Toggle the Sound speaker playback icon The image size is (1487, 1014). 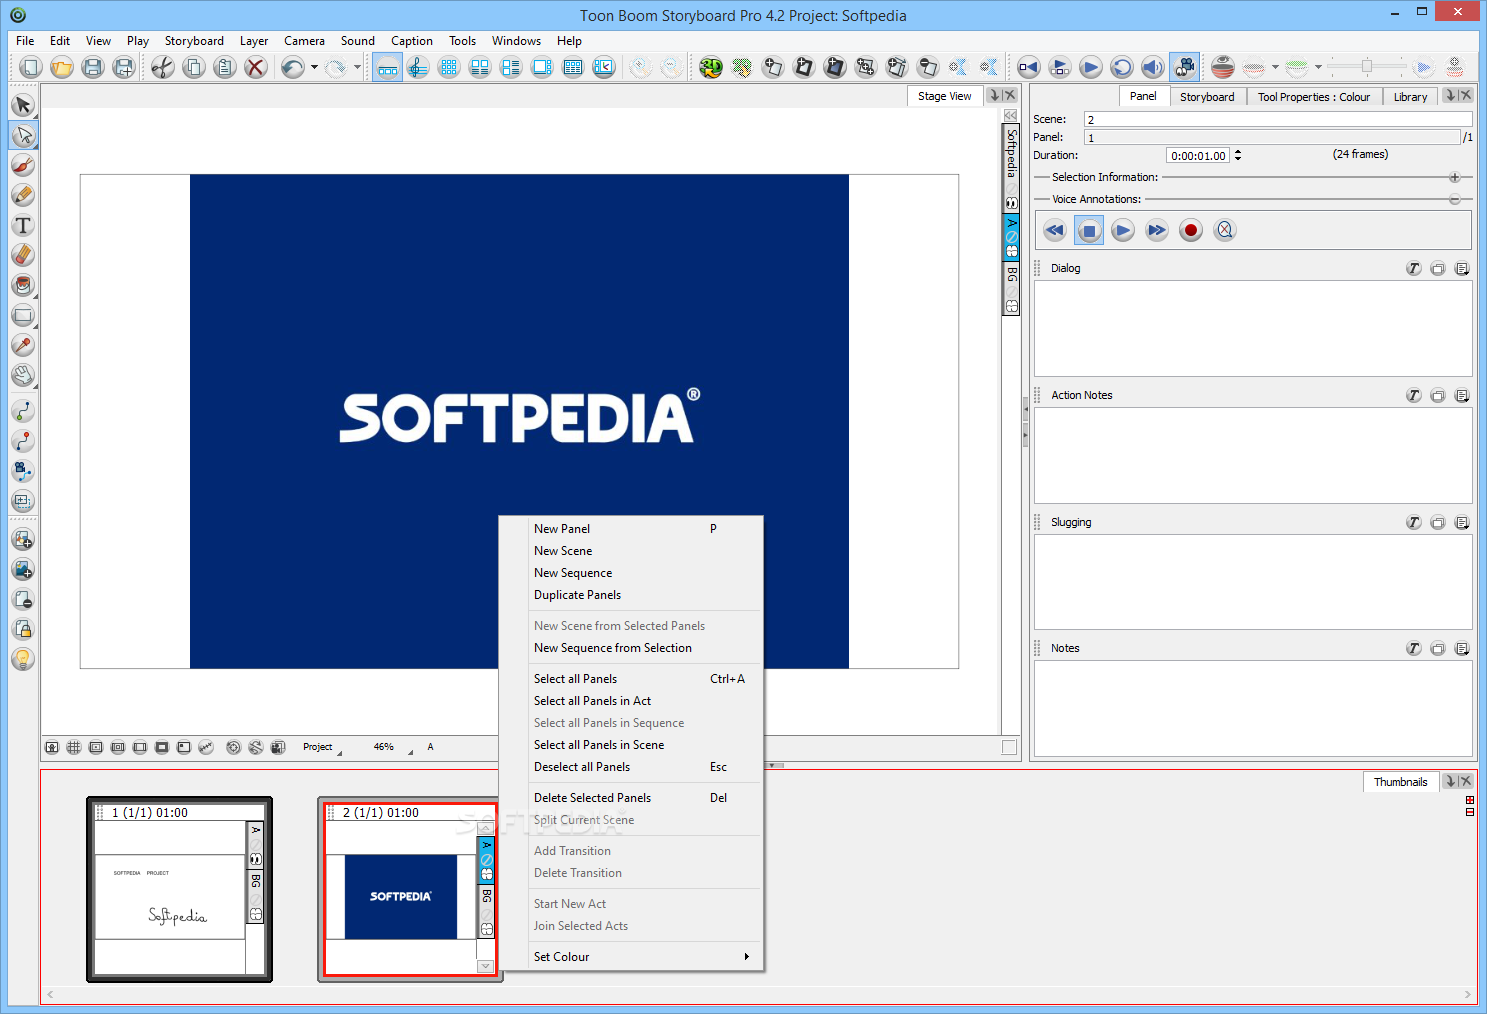point(1153,67)
